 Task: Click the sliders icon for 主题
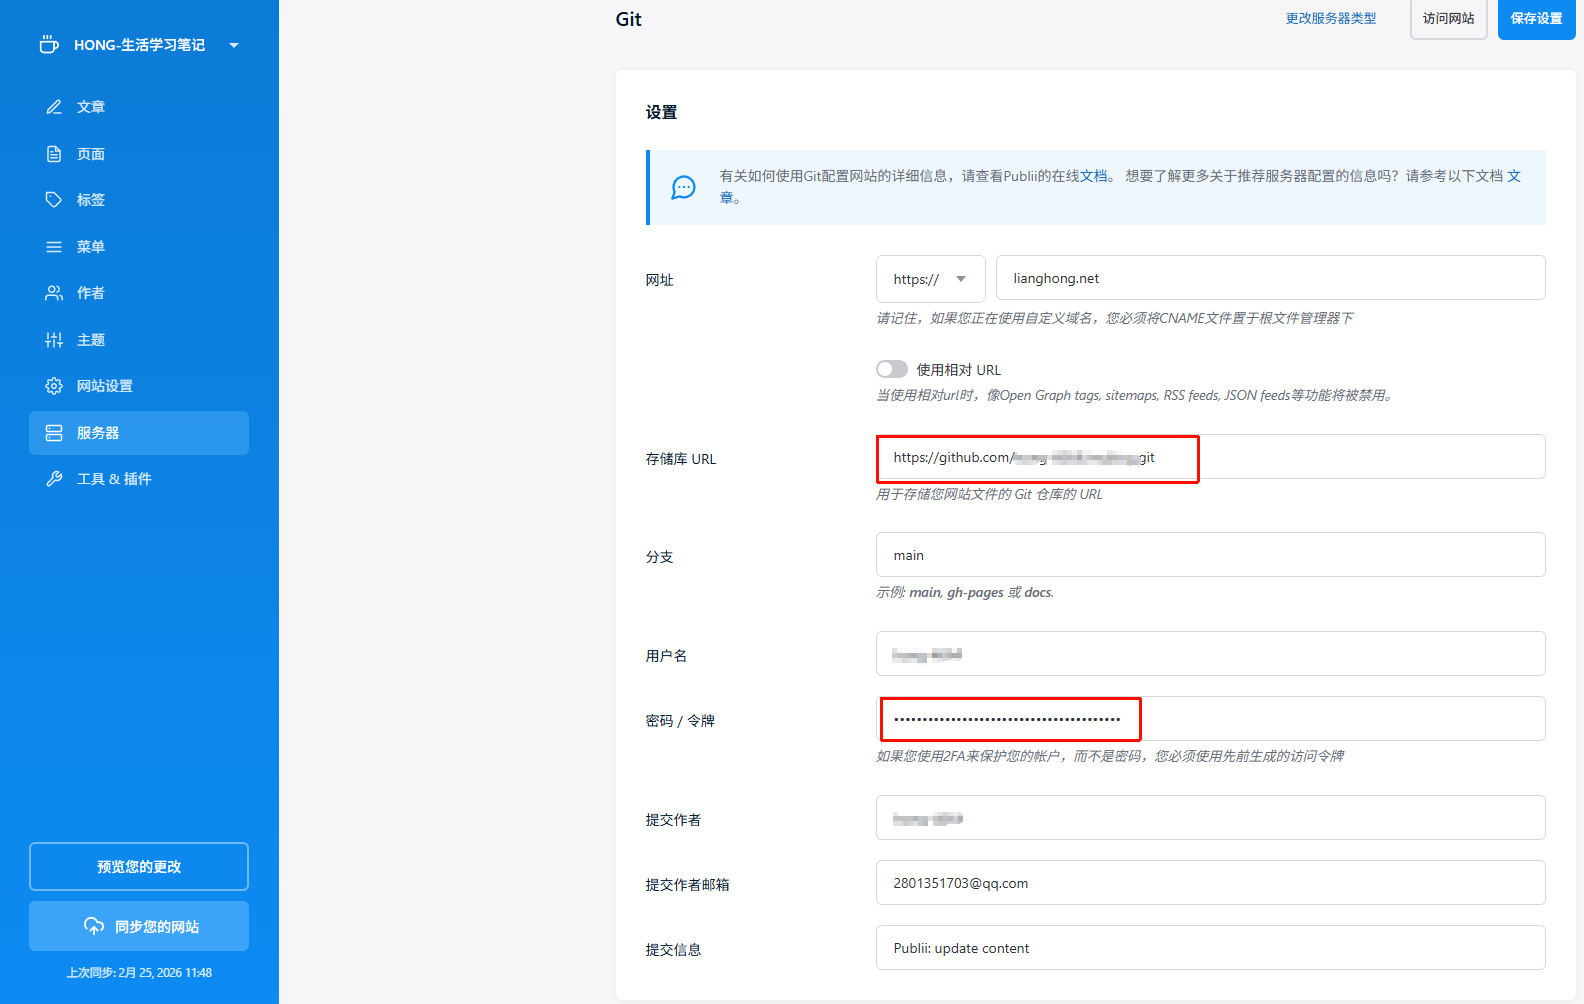pyautogui.click(x=54, y=340)
